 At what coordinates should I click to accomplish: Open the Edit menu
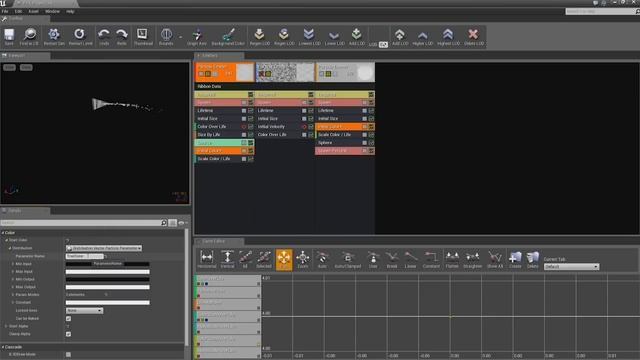tap(18, 11)
